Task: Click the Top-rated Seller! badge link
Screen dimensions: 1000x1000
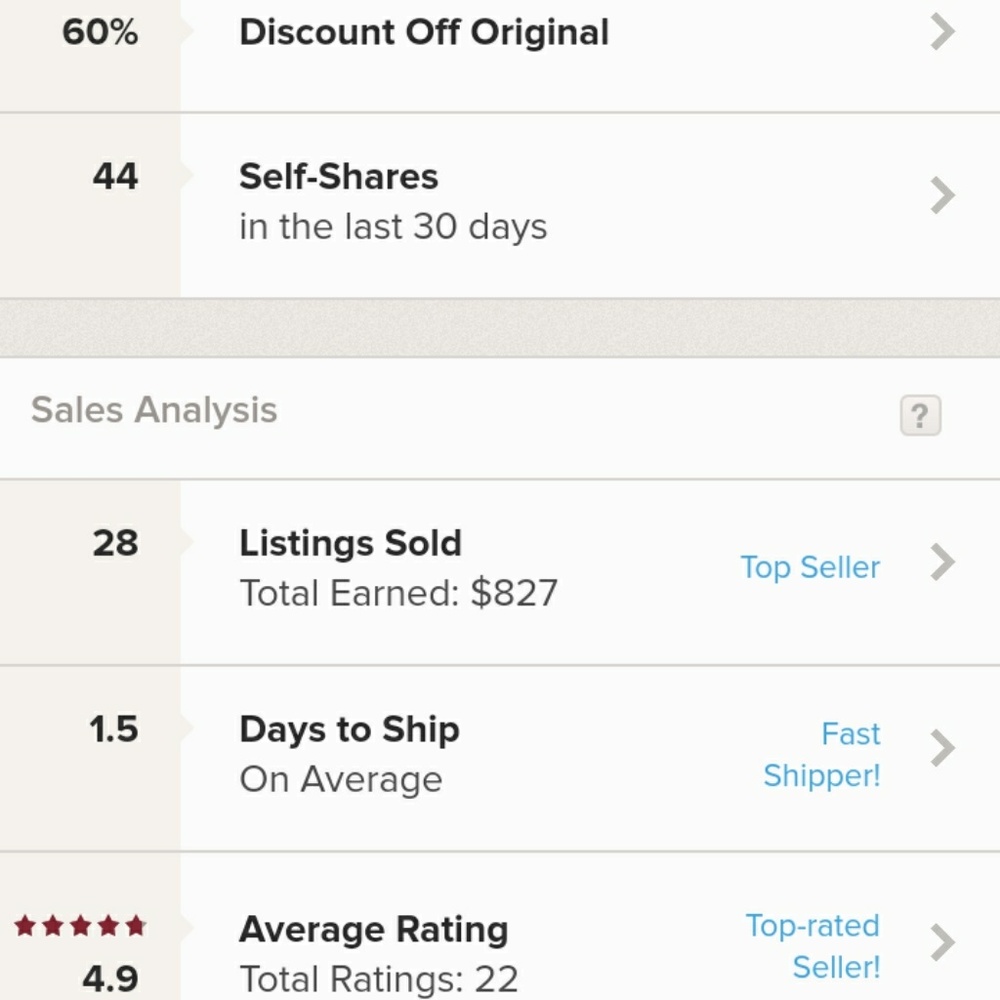Action: (813, 946)
